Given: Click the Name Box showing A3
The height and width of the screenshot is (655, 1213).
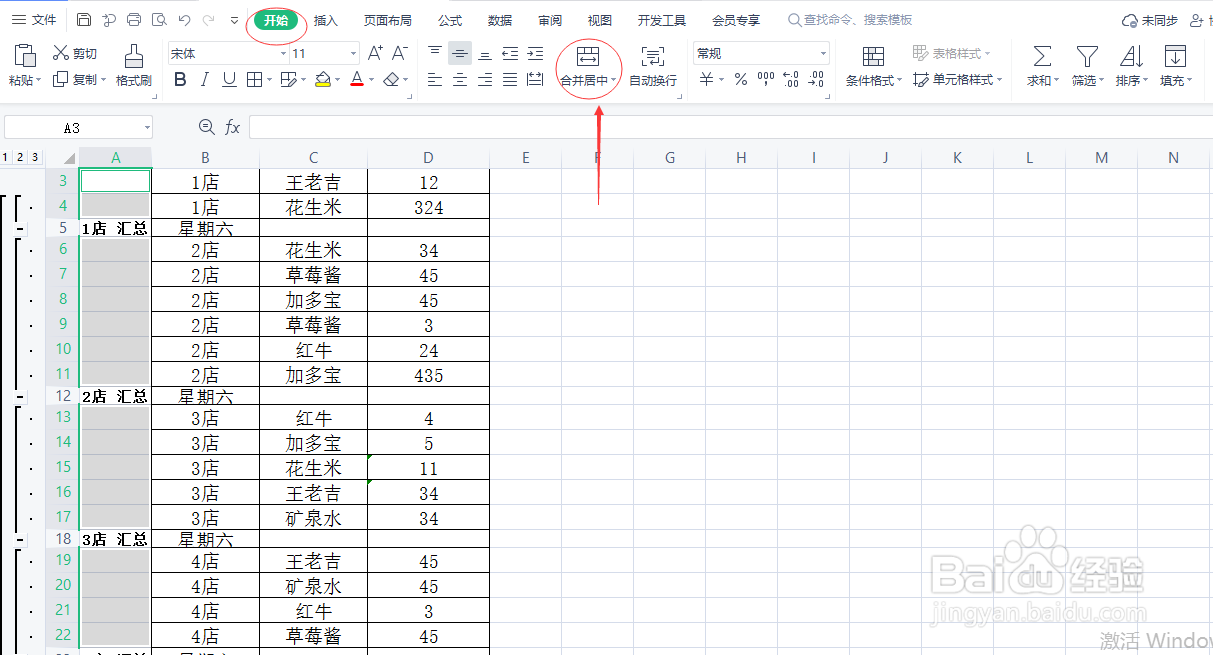Looking at the screenshot, I should (78, 128).
